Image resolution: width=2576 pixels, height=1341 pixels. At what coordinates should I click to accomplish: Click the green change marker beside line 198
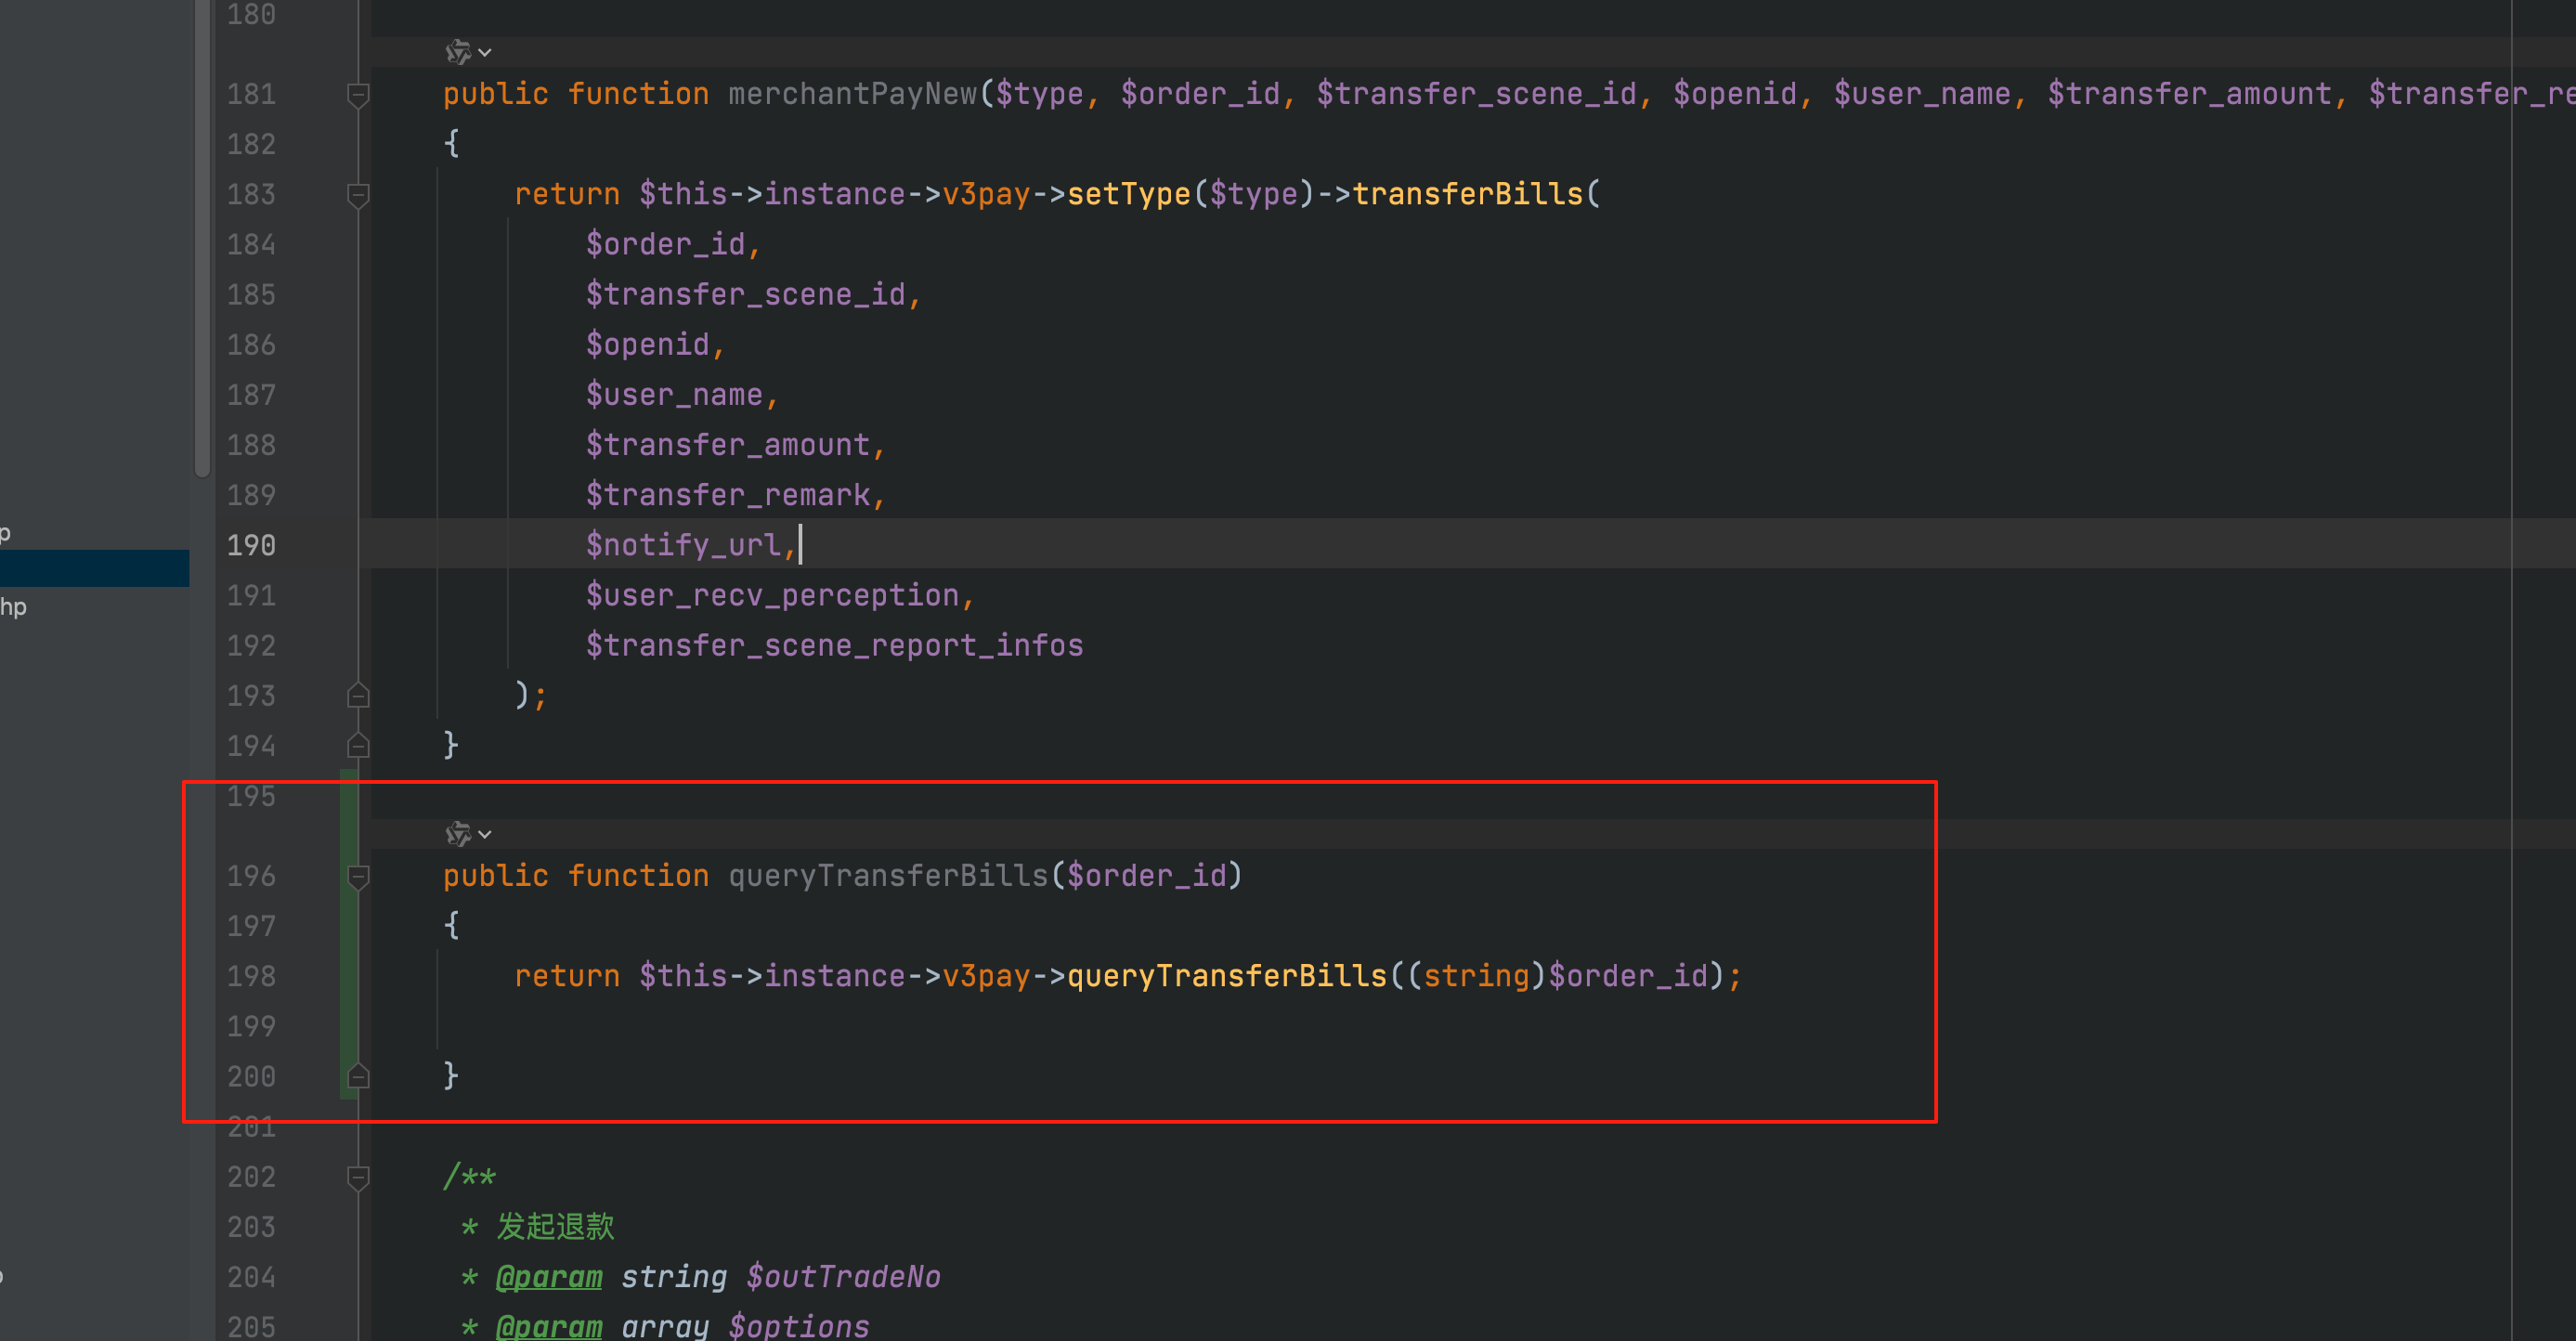(347, 977)
